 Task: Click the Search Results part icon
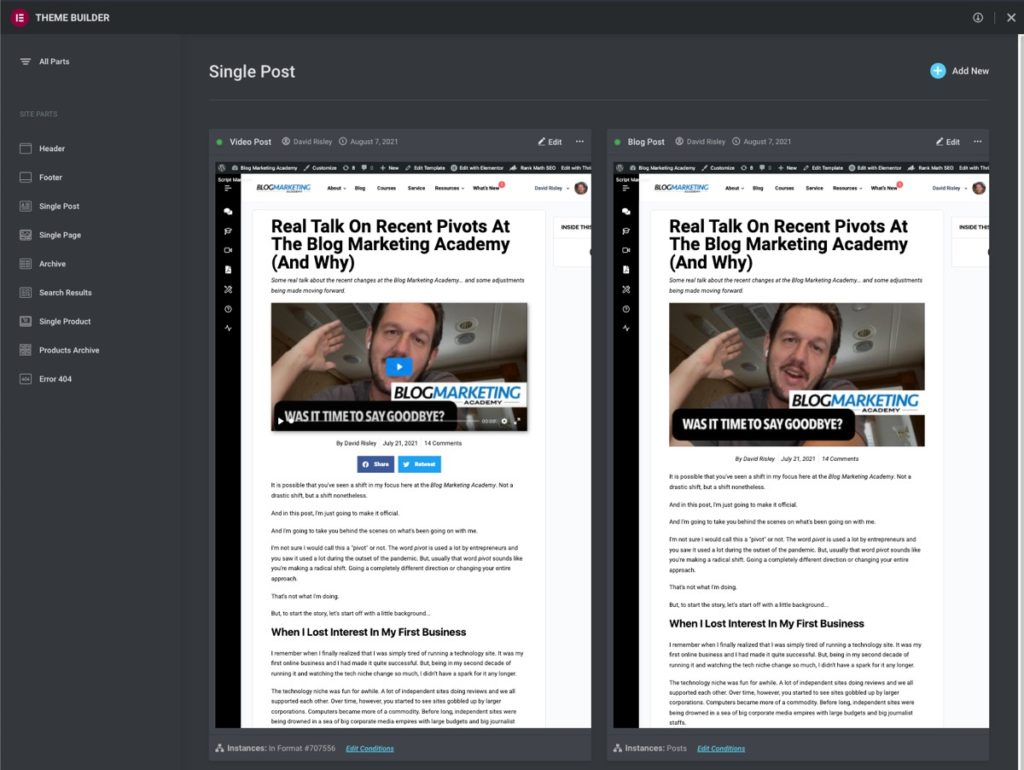[25, 292]
